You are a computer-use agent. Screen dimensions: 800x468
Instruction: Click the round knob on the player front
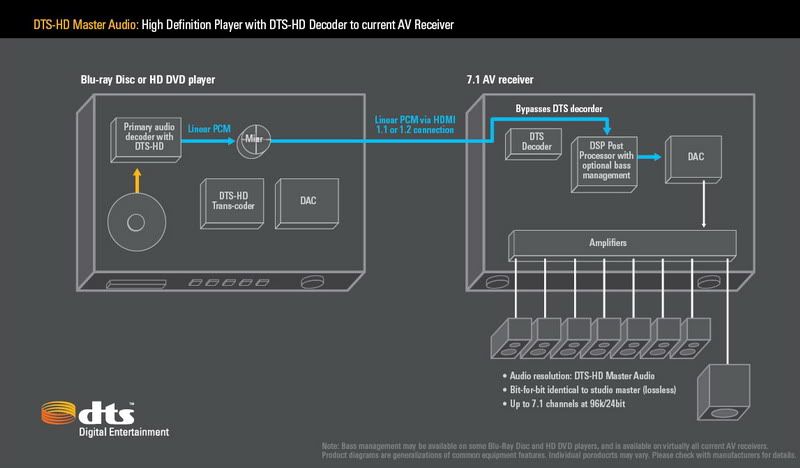click(x=312, y=282)
